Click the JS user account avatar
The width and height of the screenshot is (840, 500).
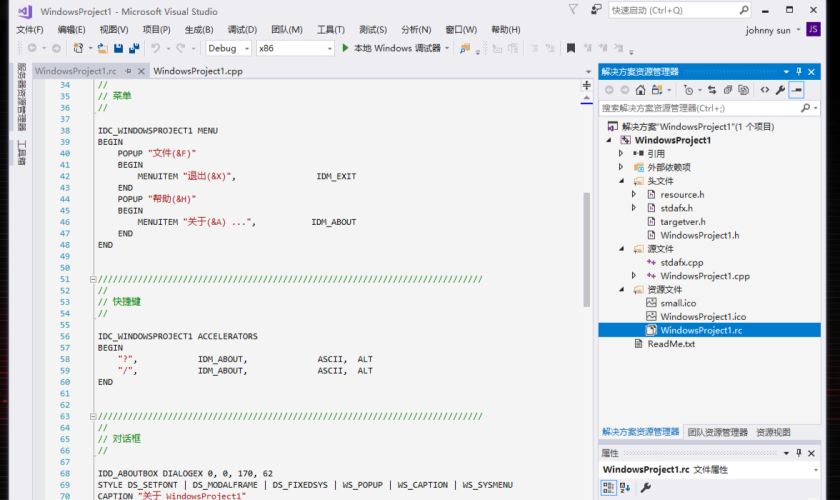point(813,29)
